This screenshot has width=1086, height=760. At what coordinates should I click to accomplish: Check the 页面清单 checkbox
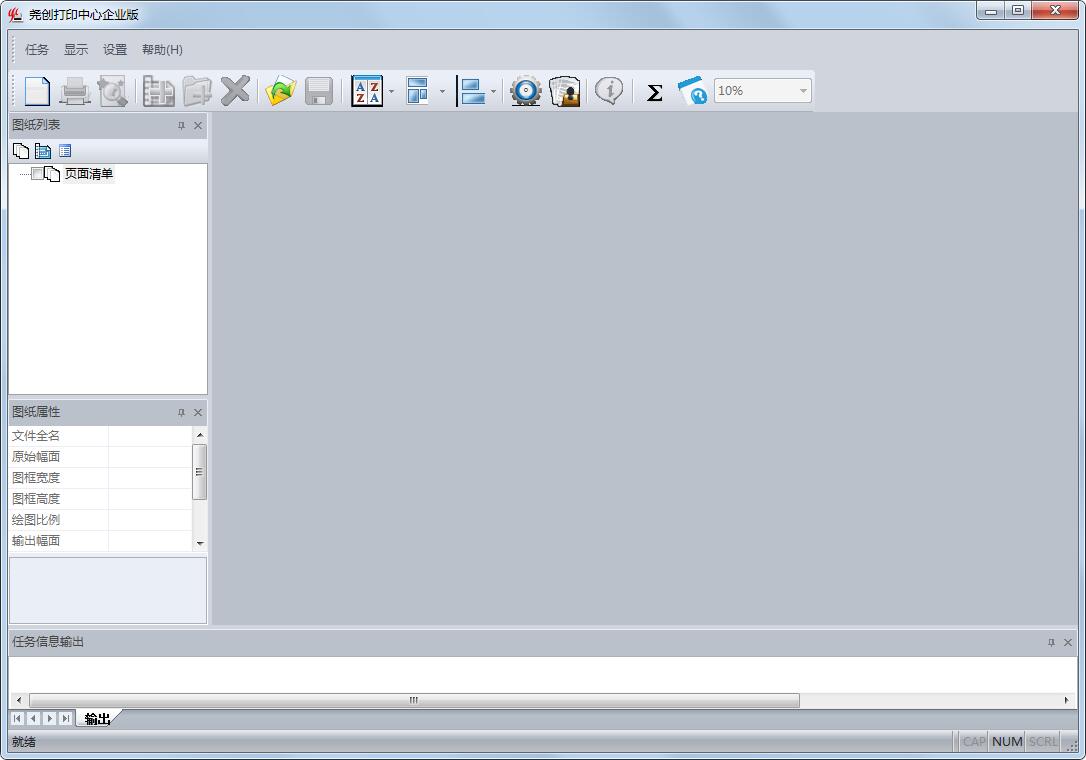pyautogui.click(x=38, y=174)
